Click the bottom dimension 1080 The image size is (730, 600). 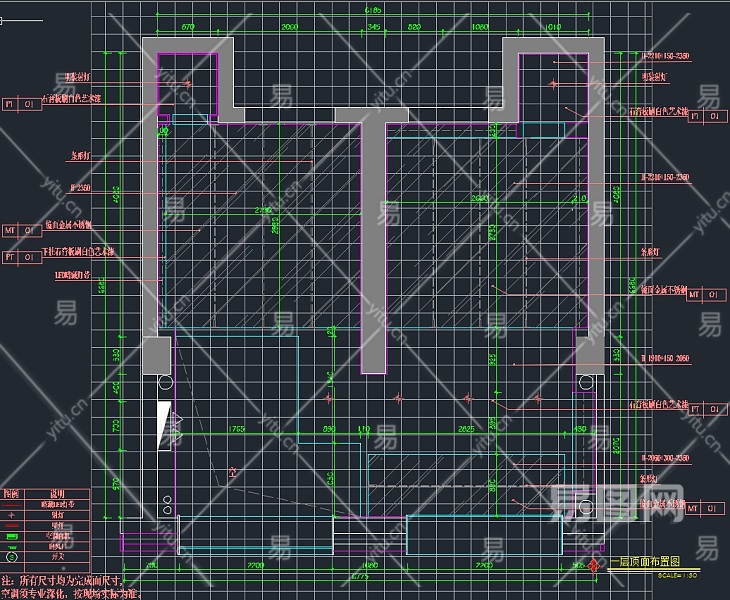pos(370,565)
